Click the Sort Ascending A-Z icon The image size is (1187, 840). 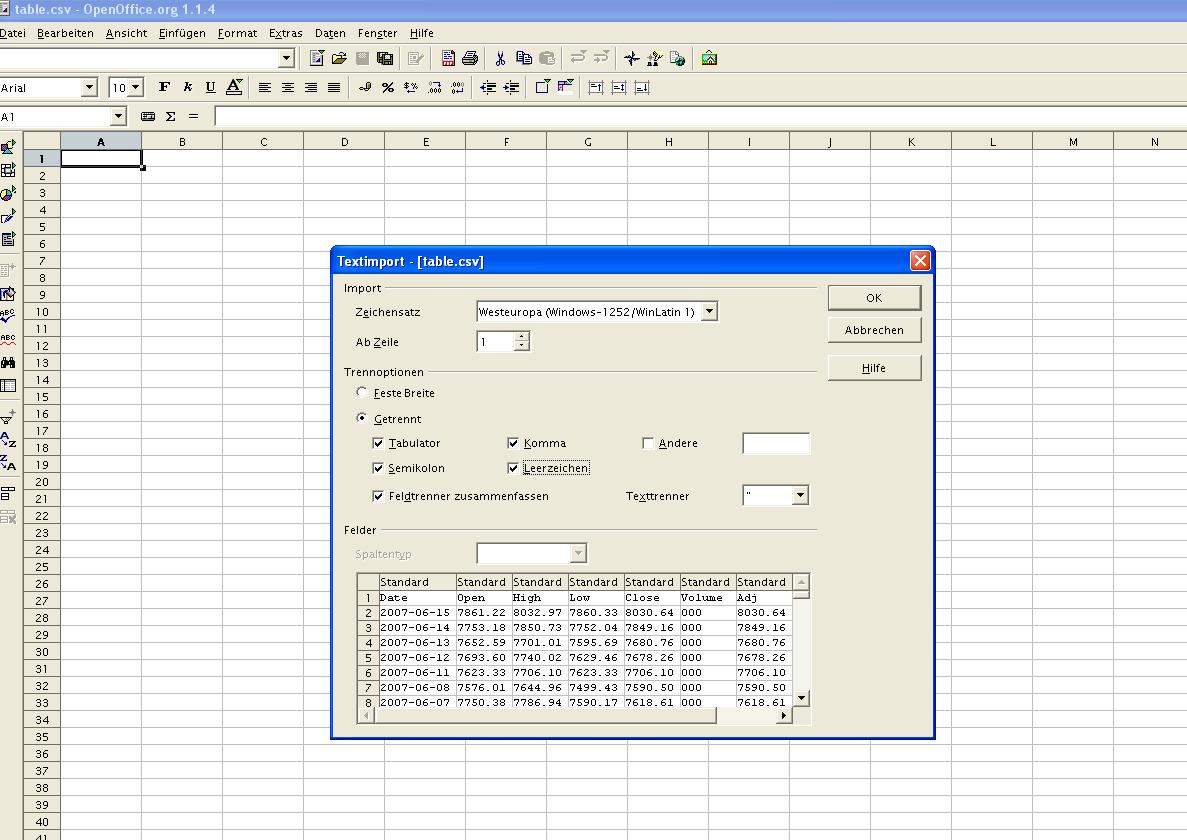pyautogui.click(x=8, y=440)
